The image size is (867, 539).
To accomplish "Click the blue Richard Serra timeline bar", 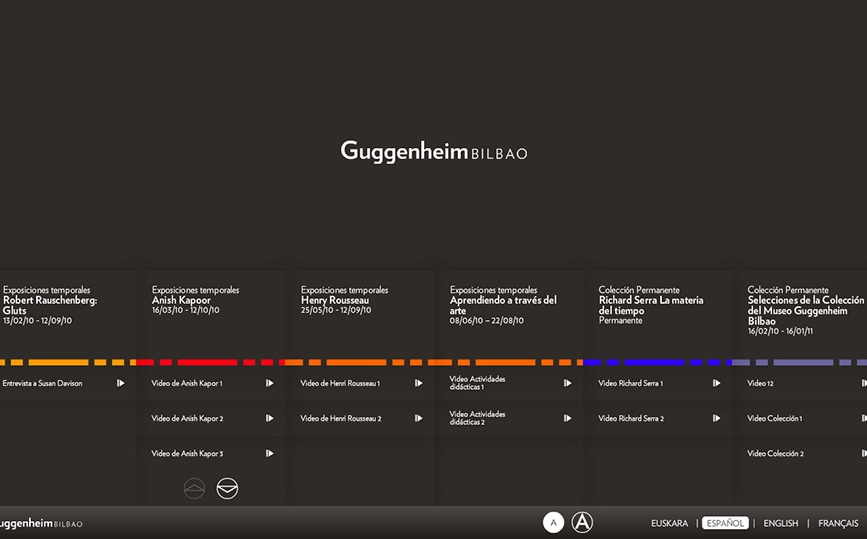I will point(657,362).
